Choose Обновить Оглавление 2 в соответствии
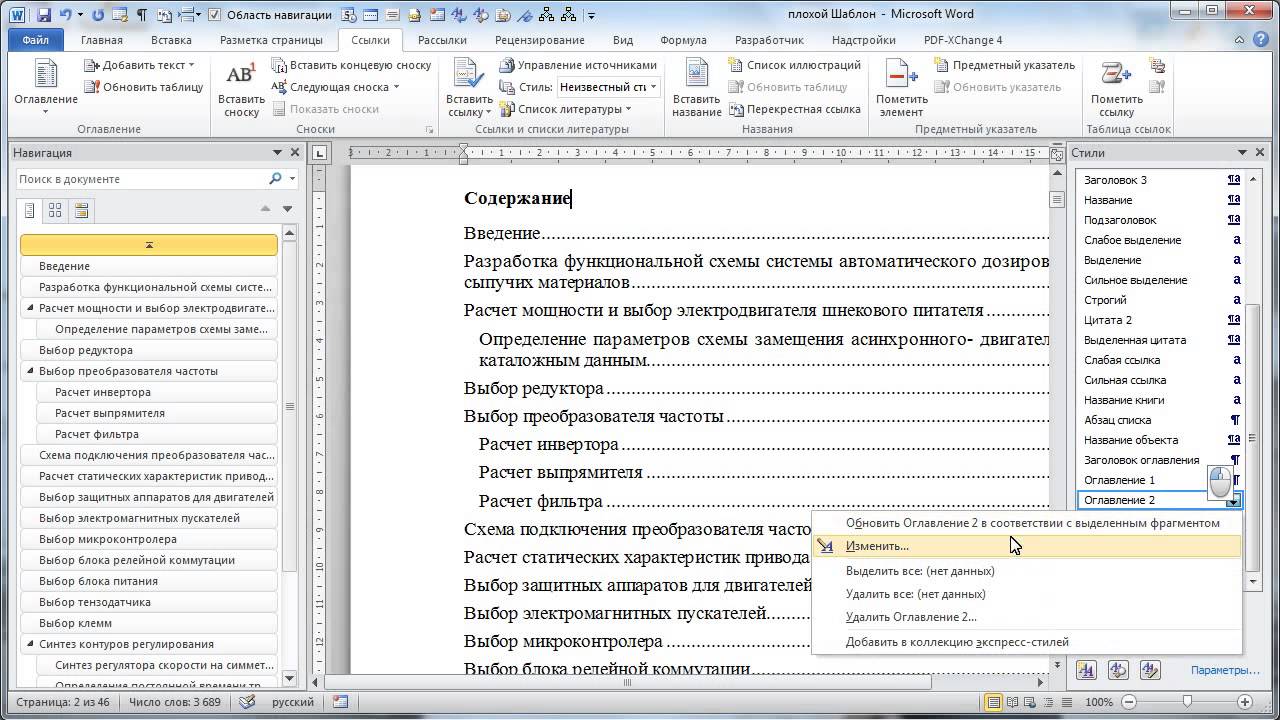The image size is (1280, 720). click(x=1026, y=523)
